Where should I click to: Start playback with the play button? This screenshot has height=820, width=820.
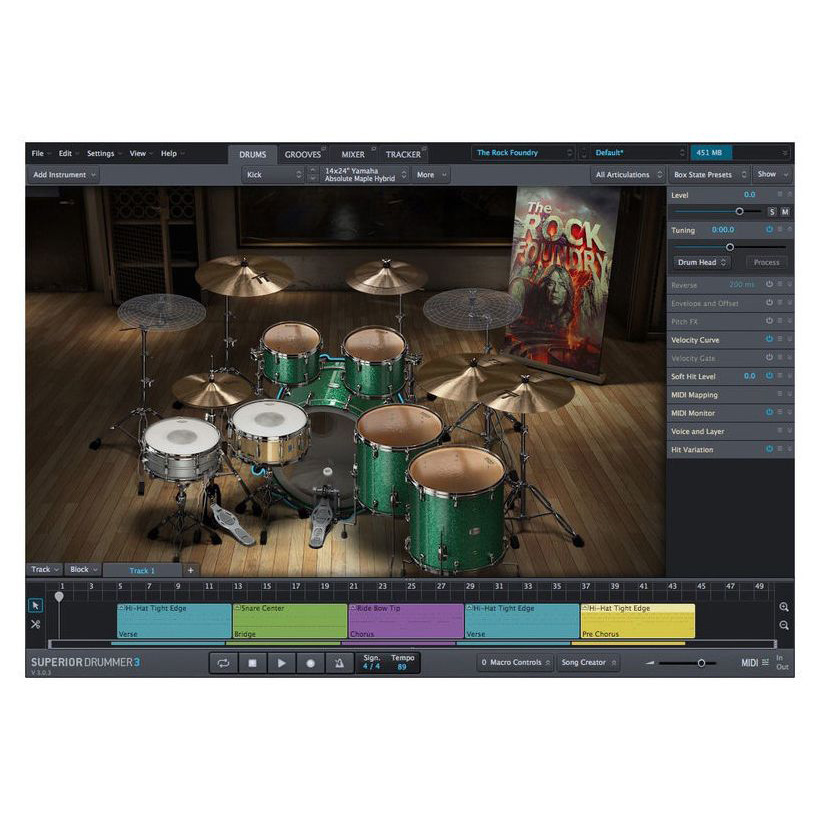pos(281,663)
